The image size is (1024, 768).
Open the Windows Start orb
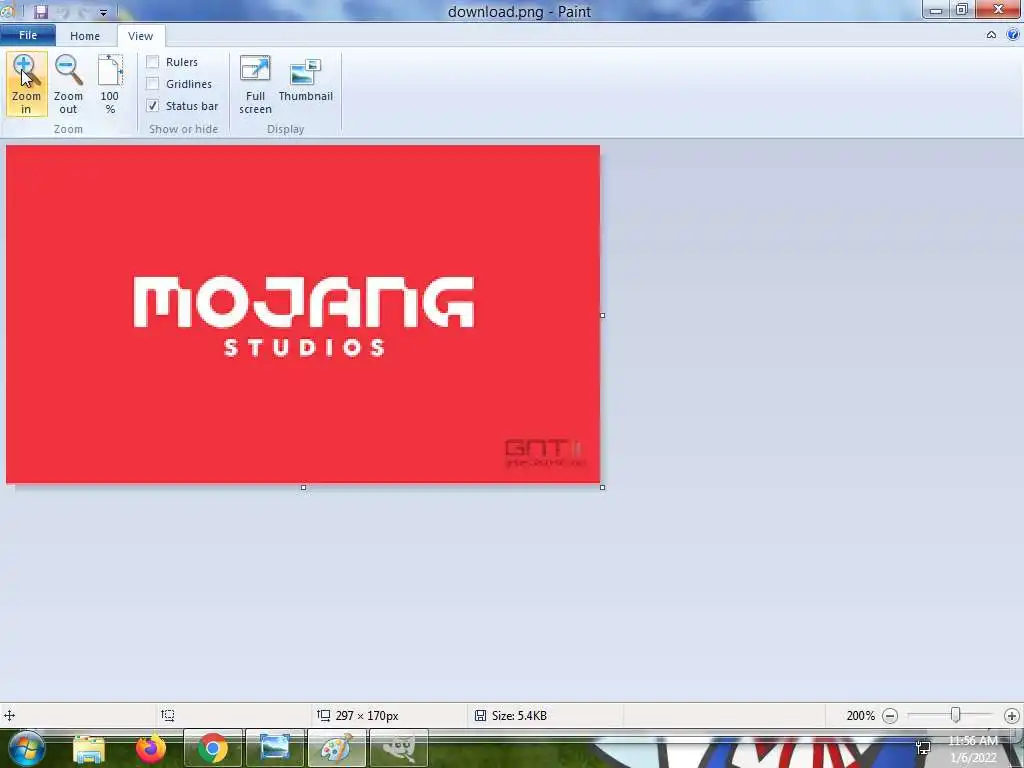[x=26, y=748]
